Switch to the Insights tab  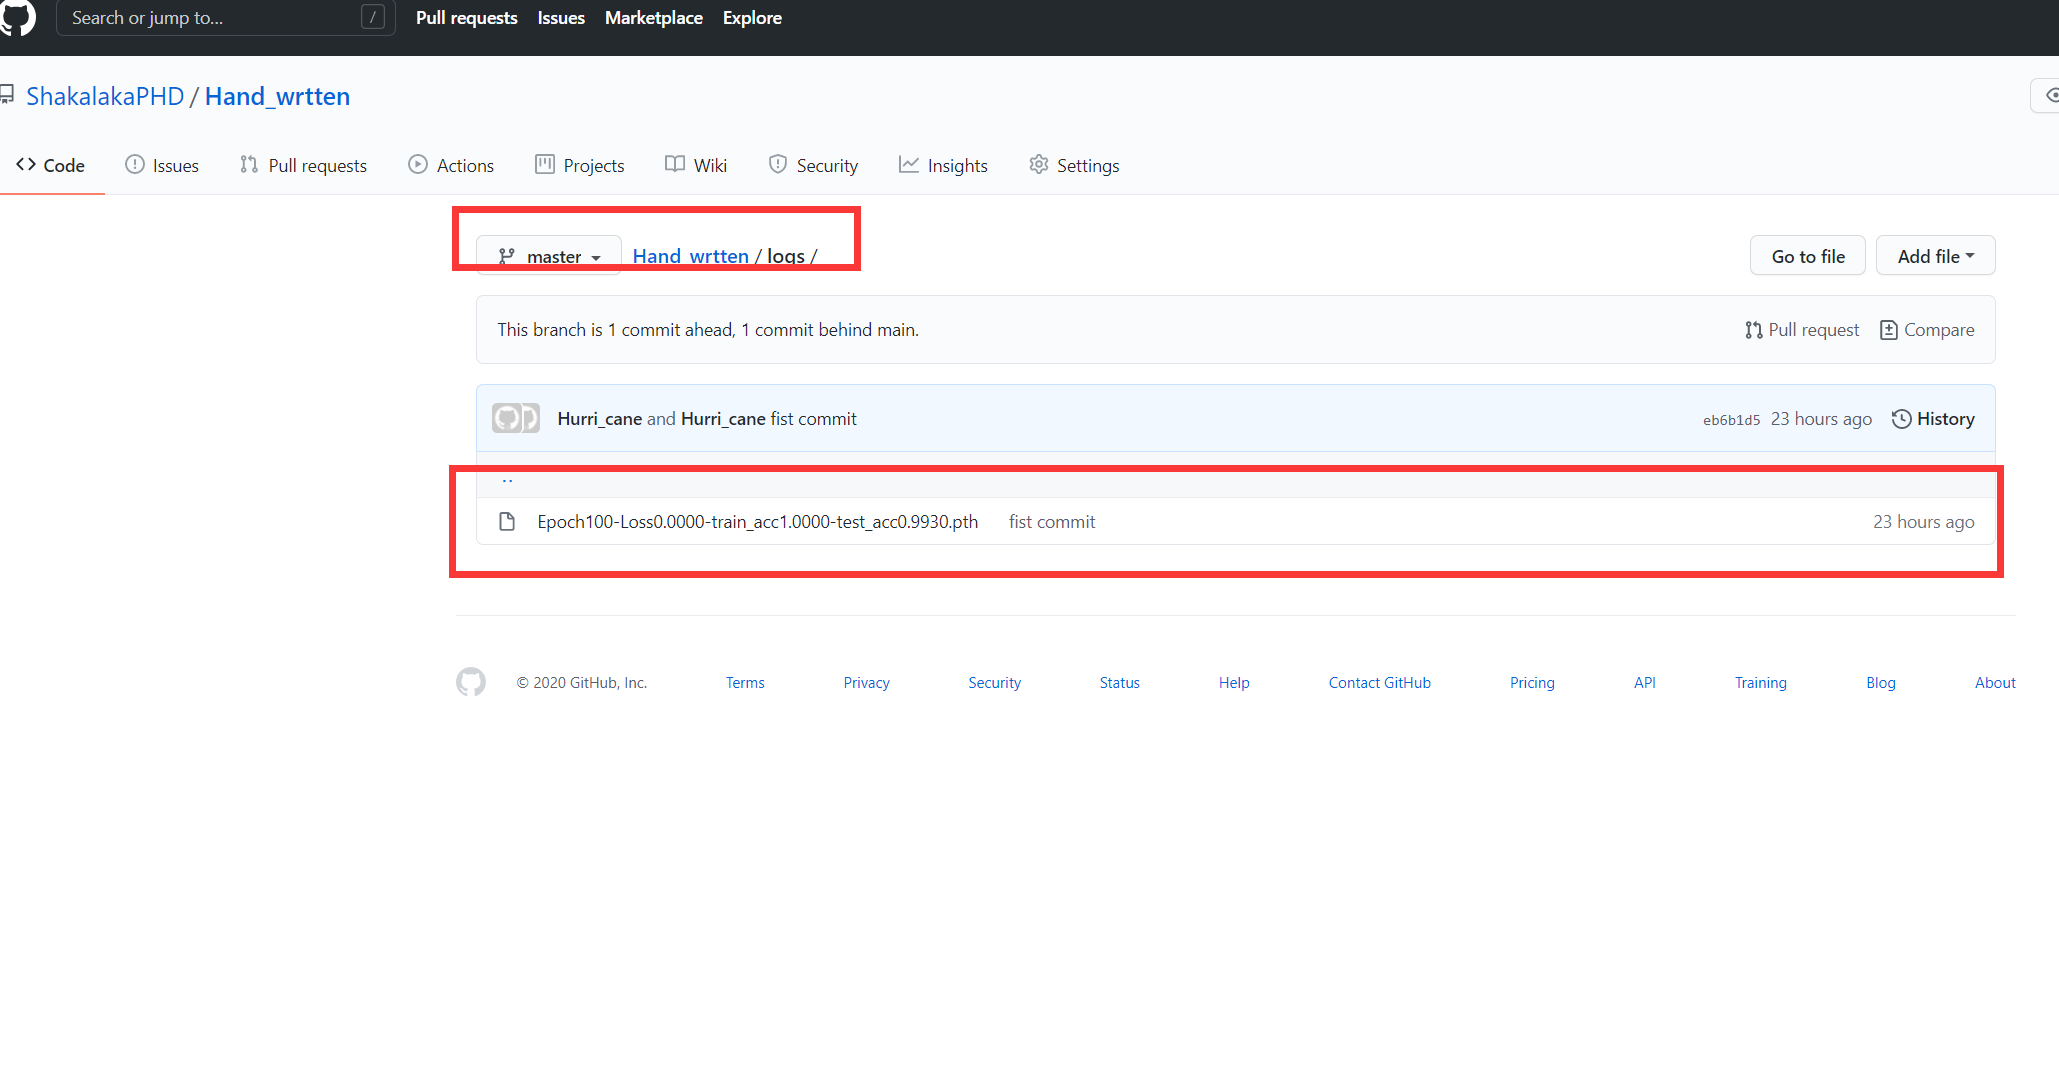943,165
